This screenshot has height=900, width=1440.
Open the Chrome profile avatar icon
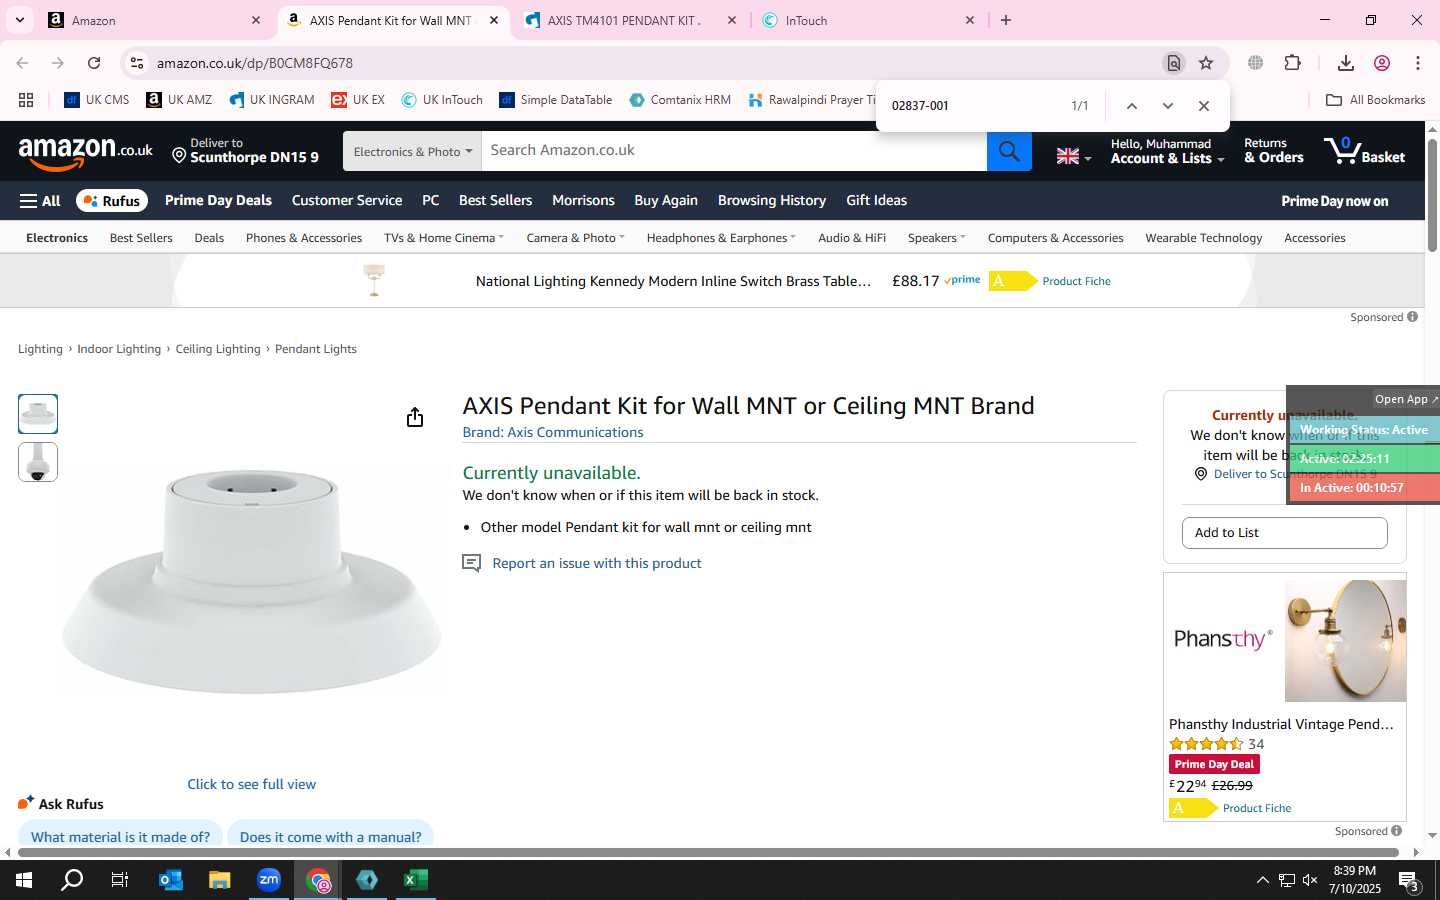click(x=1382, y=63)
